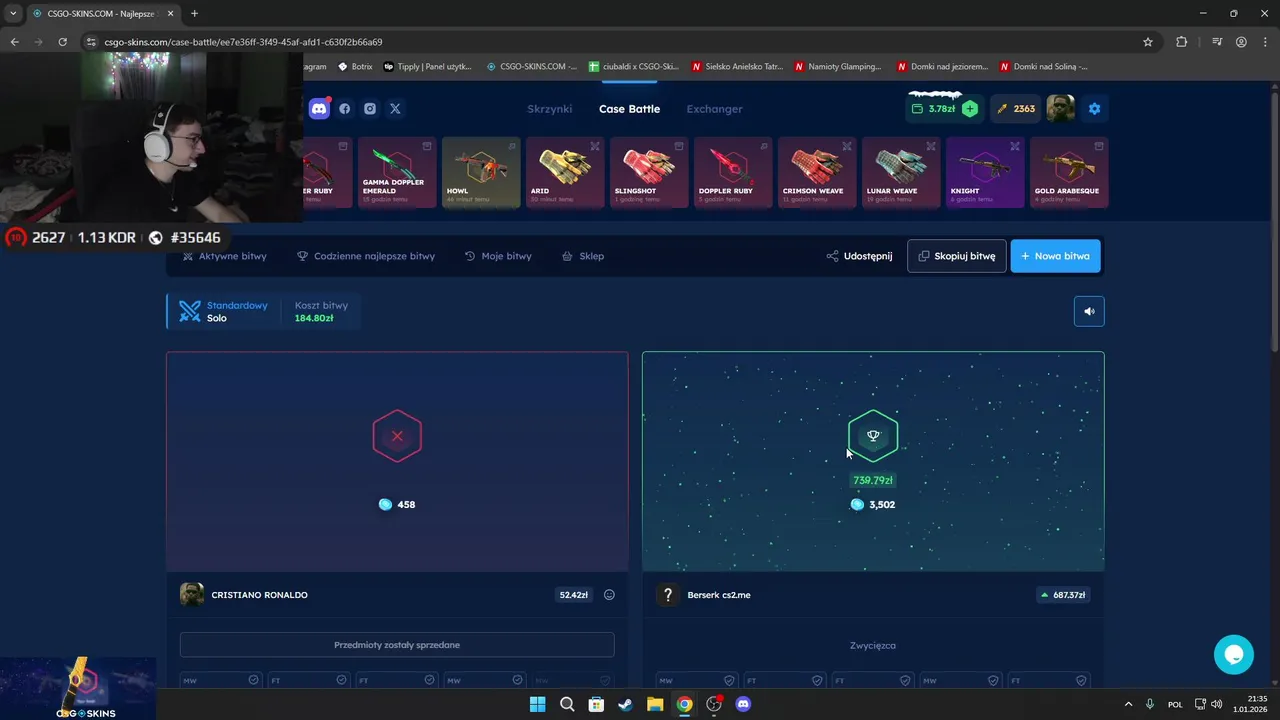Click the 2363 coin balance
The height and width of the screenshot is (720, 1280).
click(1016, 109)
